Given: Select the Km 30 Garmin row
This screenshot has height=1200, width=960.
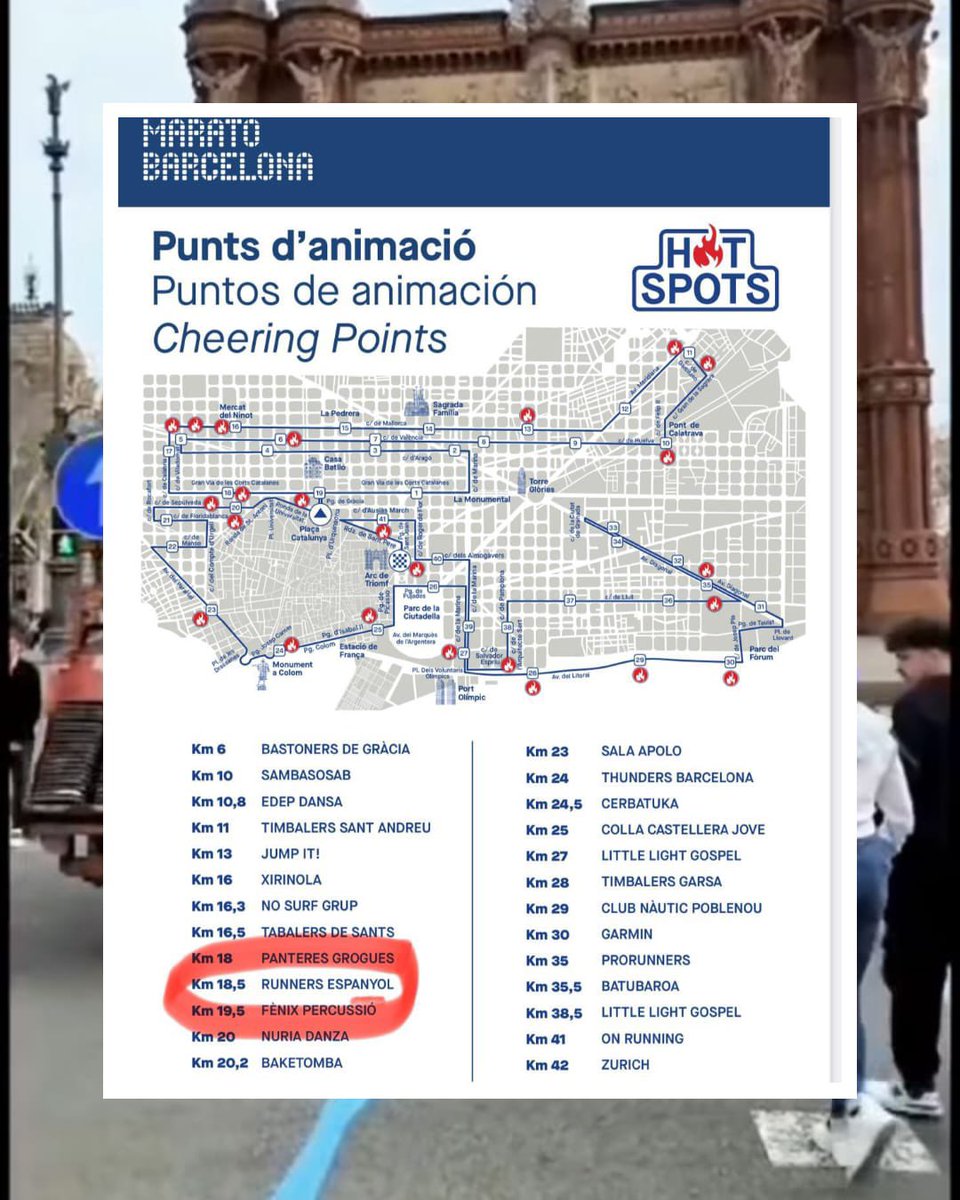Looking at the screenshot, I should (589, 934).
